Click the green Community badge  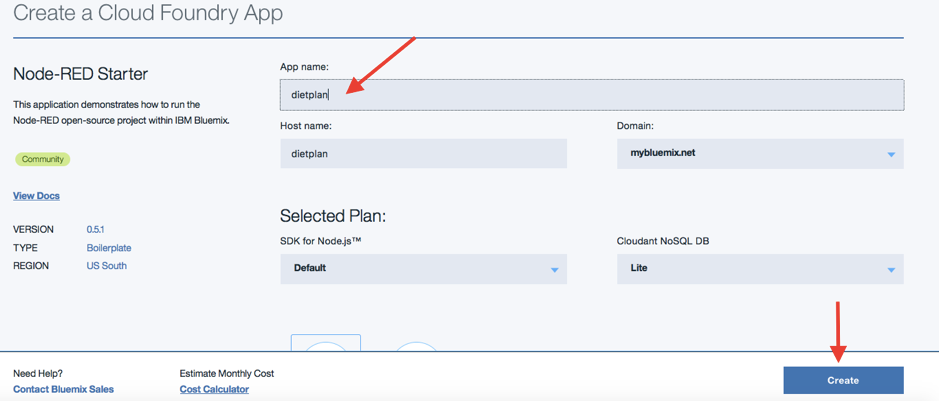point(42,159)
